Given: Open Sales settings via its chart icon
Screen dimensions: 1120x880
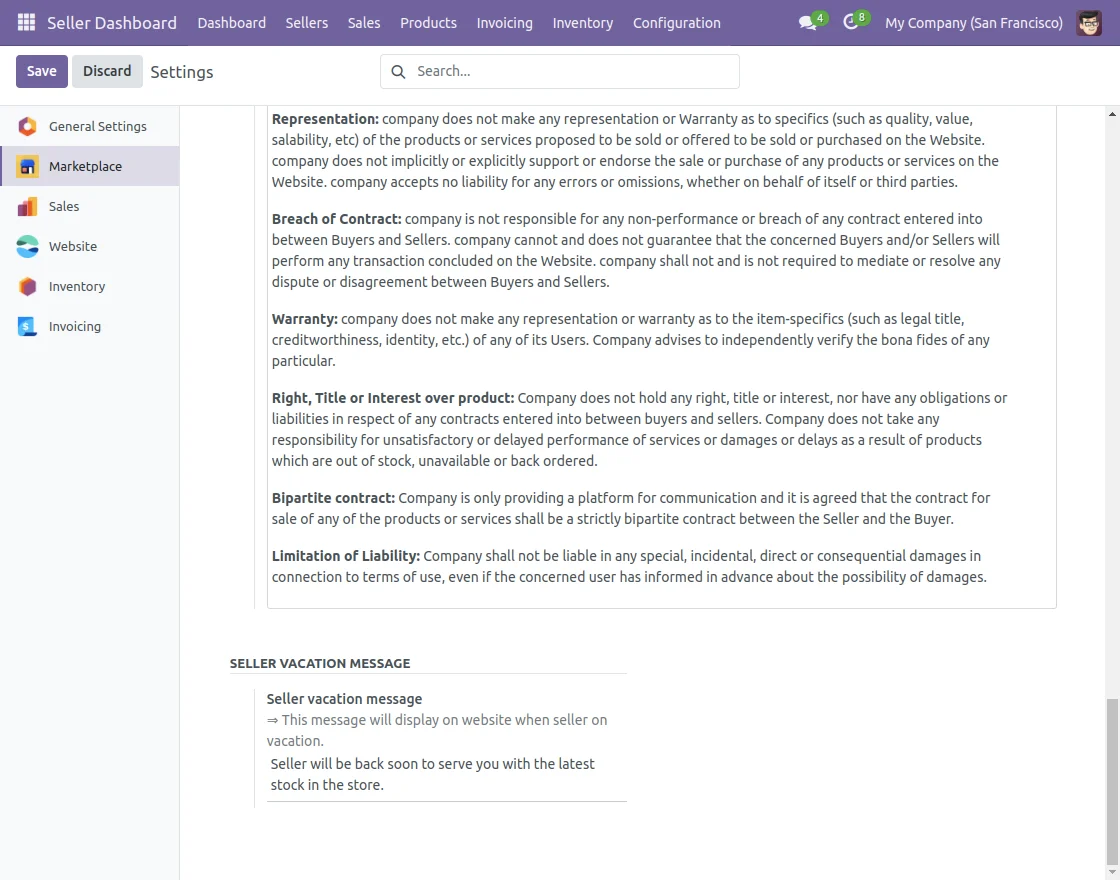Looking at the screenshot, I should pos(27,206).
